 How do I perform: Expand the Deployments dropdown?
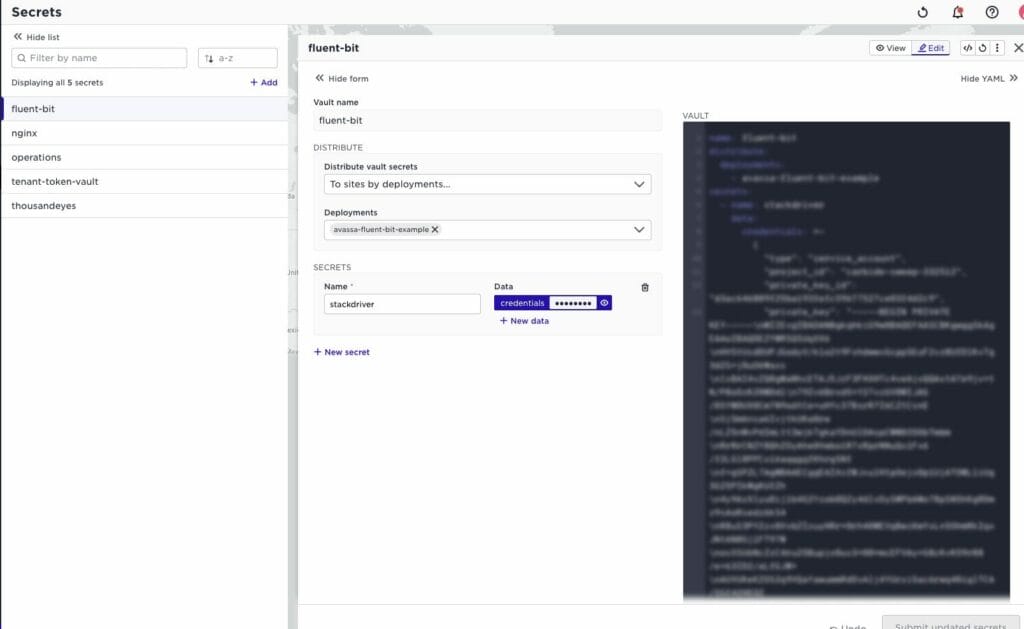(x=638, y=229)
